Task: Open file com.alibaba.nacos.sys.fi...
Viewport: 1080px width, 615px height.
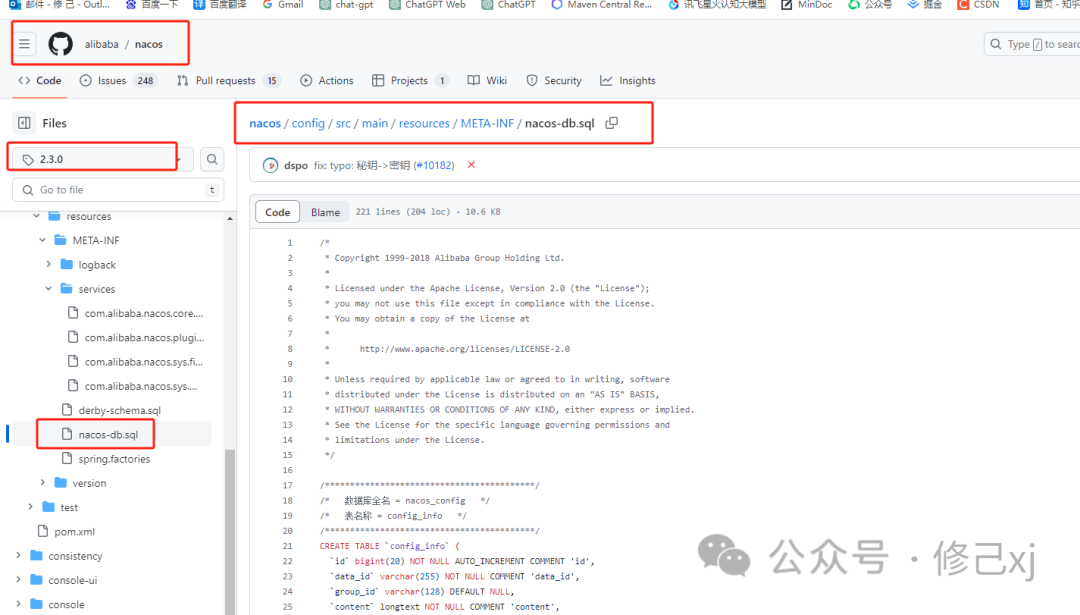Action: pyautogui.click(x=143, y=362)
